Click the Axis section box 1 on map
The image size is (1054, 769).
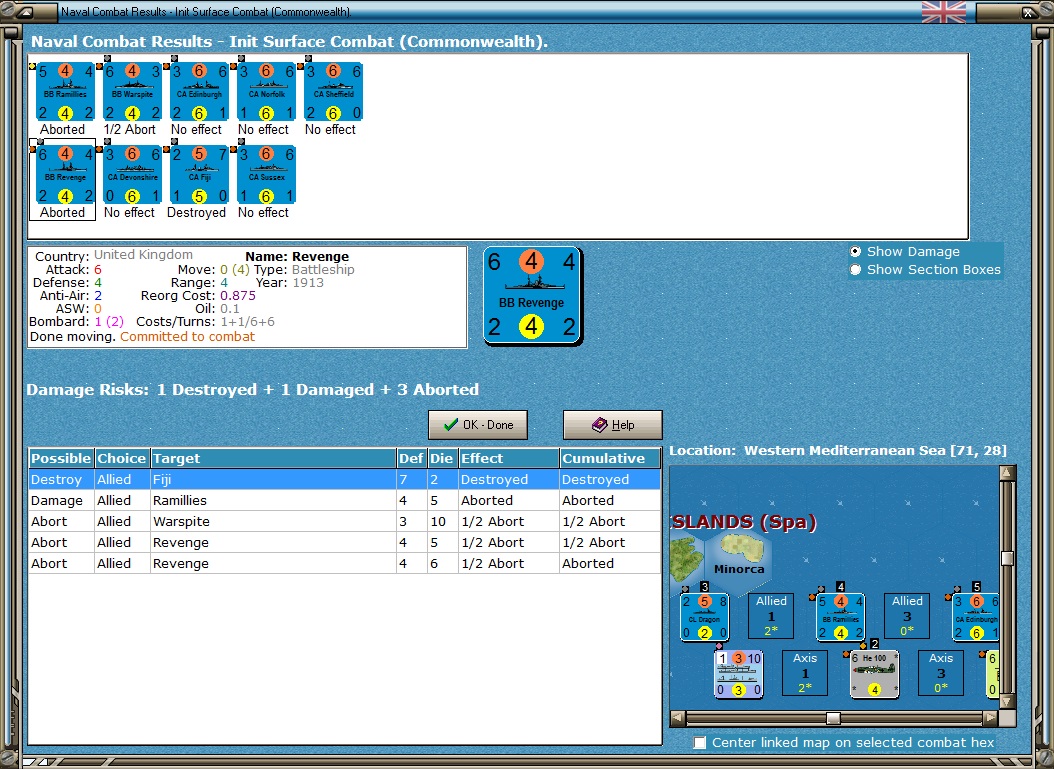coord(805,673)
